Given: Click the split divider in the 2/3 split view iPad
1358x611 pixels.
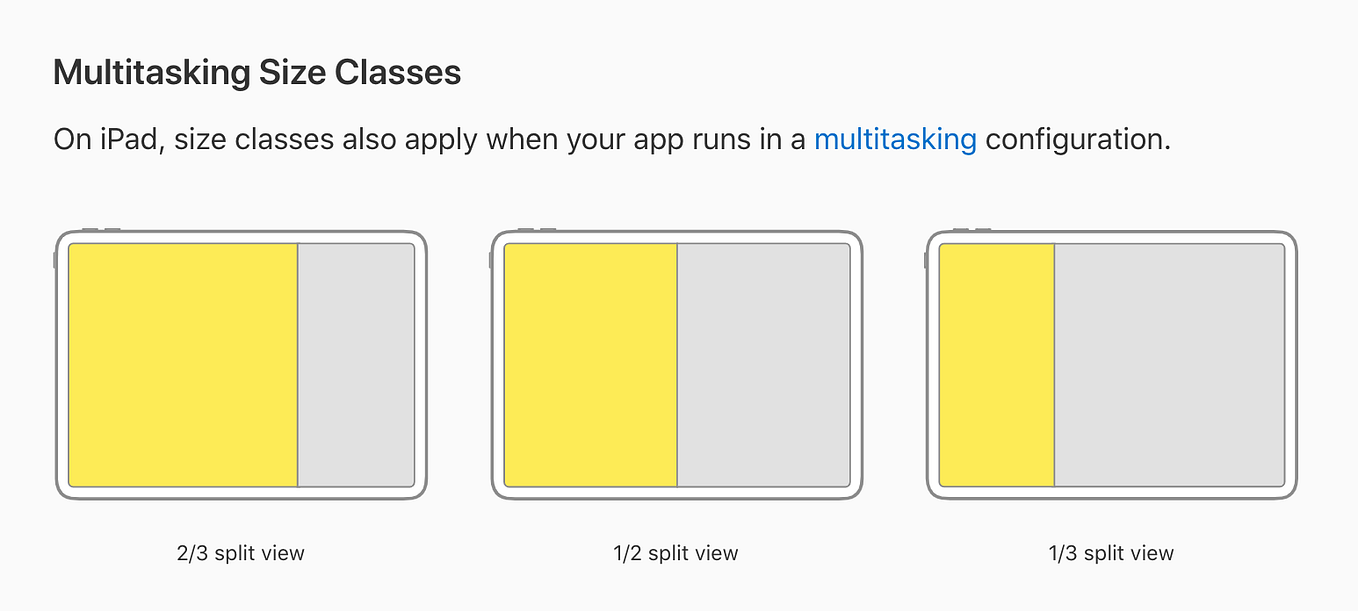Looking at the screenshot, I should (x=298, y=365).
